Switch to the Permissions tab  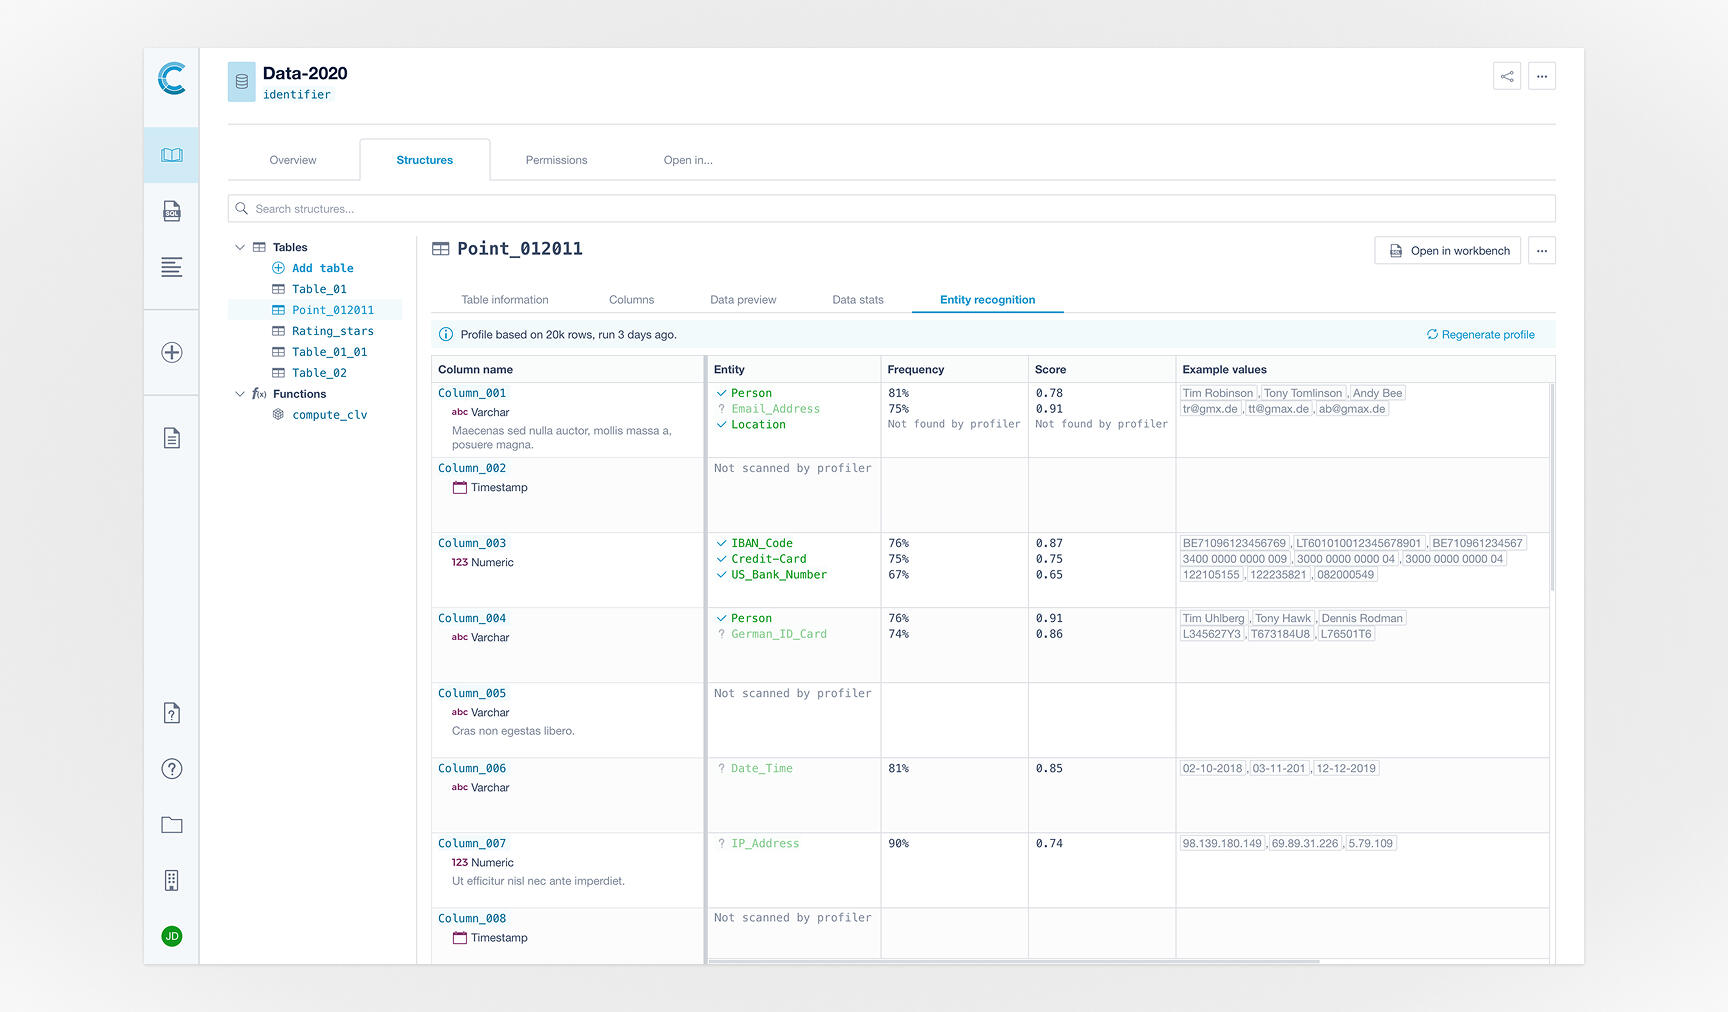(556, 160)
